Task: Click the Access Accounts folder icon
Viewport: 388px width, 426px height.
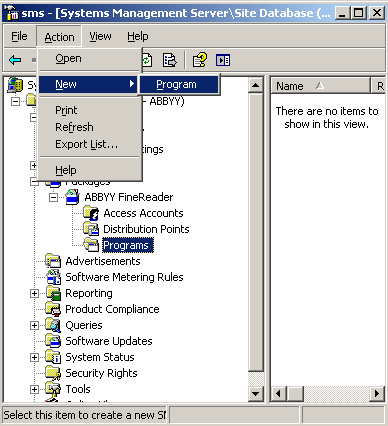Action: click(91, 213)
